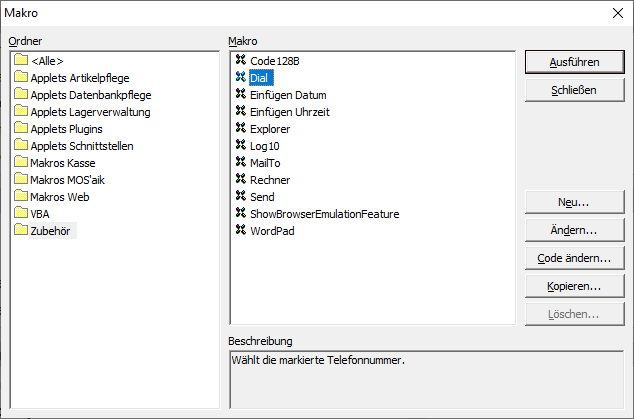Click the Schließen button
Image resolution: width=634 pixels, height=419 pixels.
(x=574, y=90)
